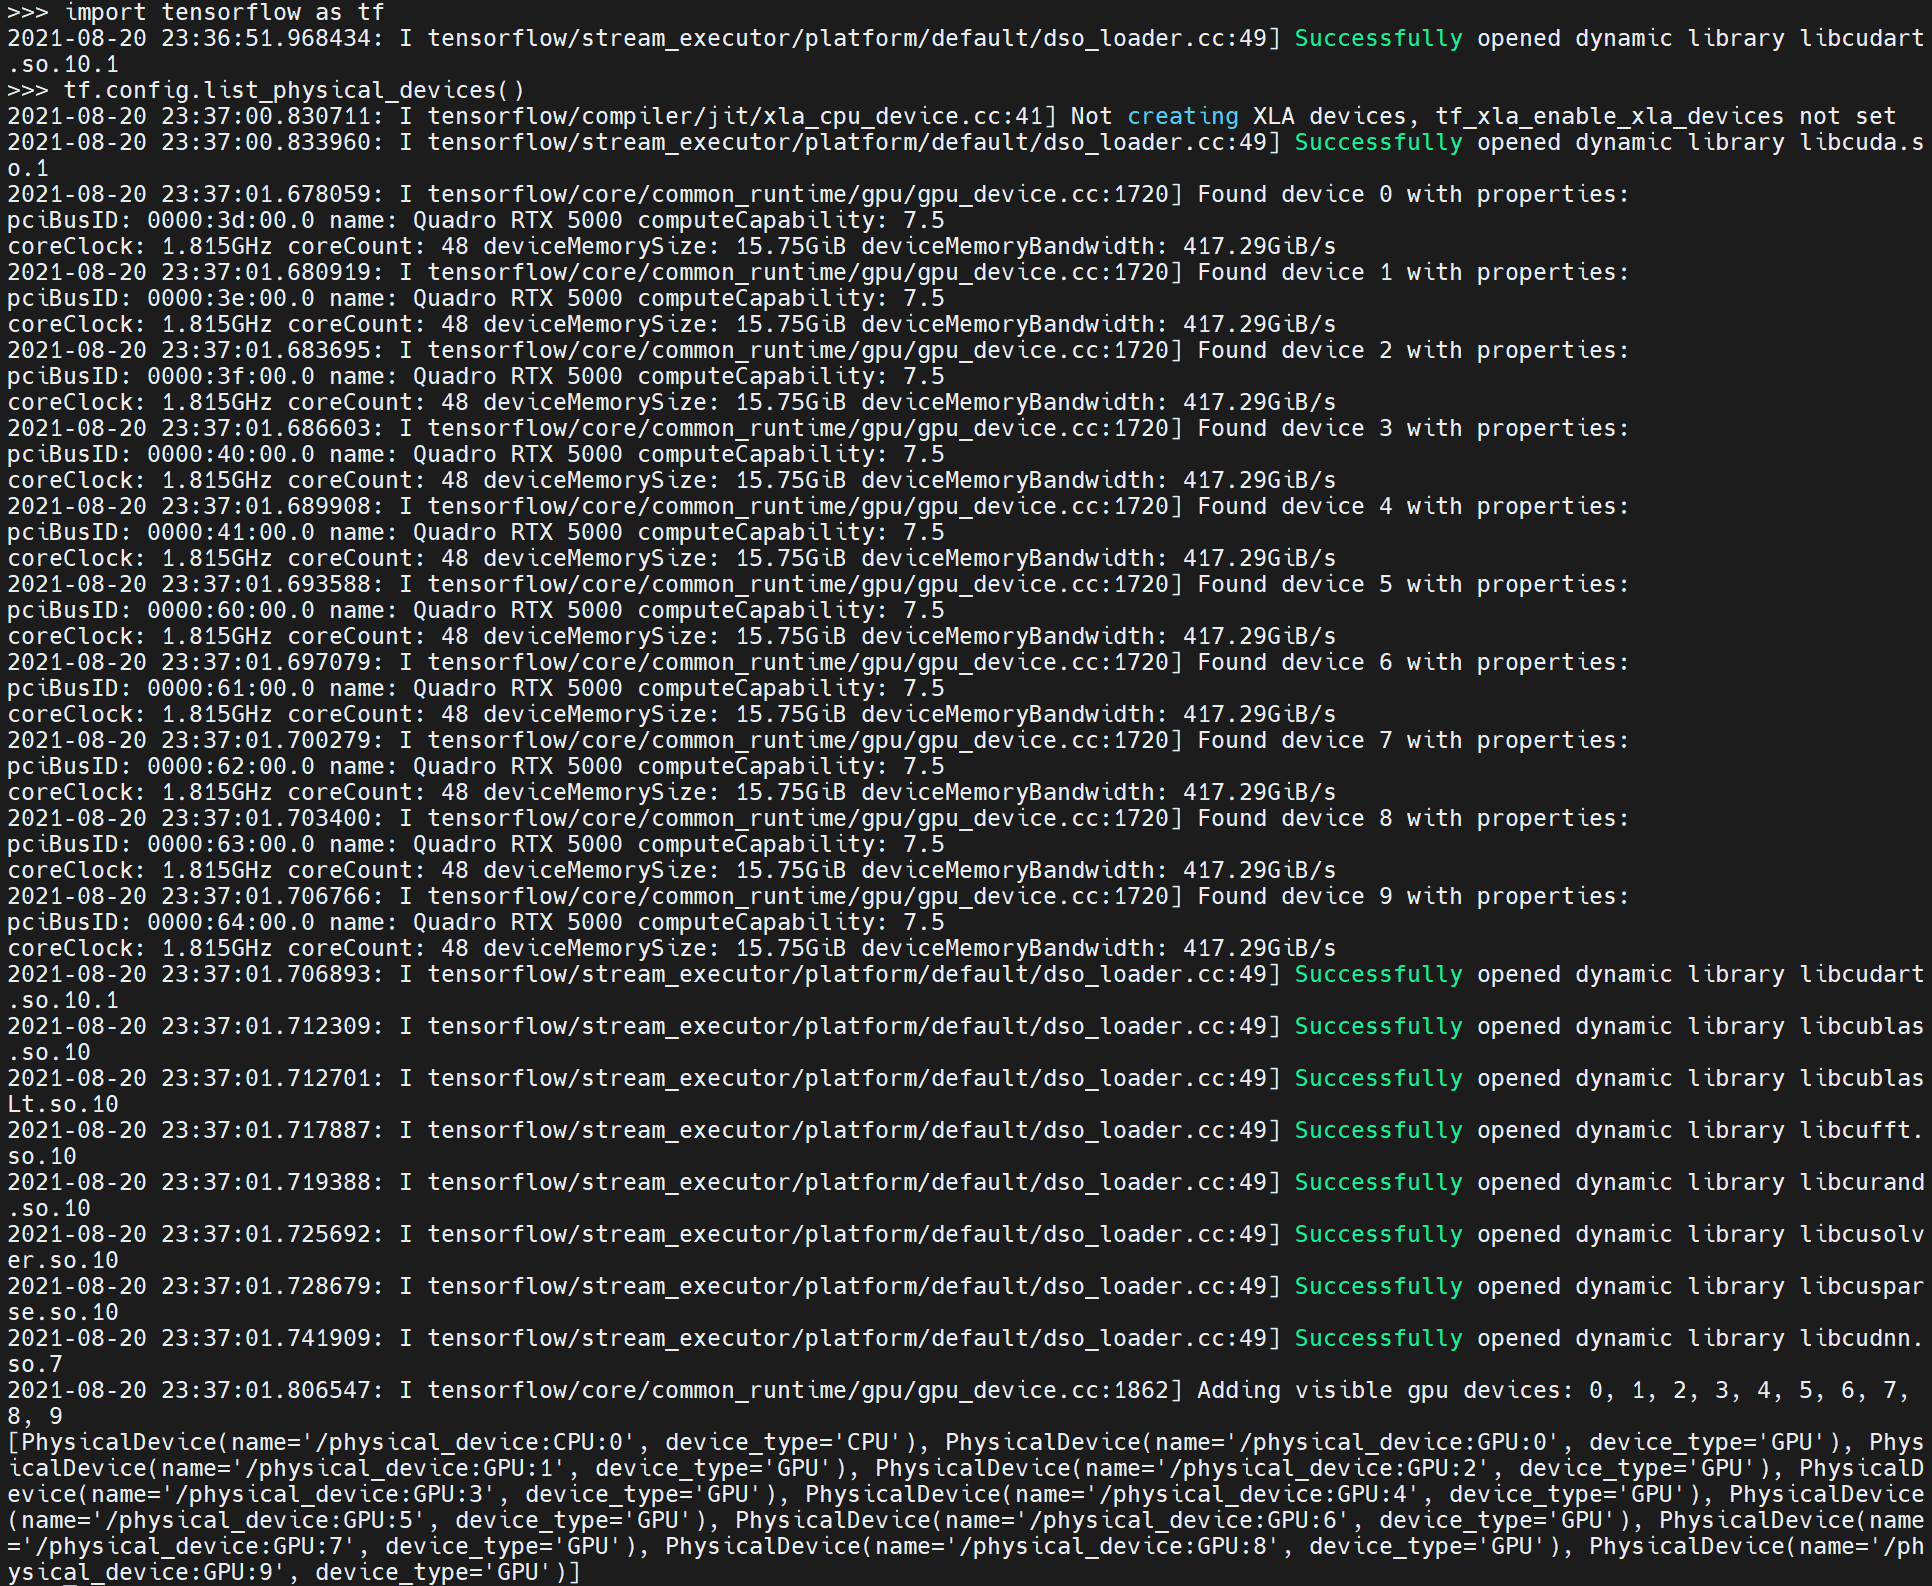Click the 'import tensorflow as tf' command line
This screenshot has height=1586, width=1932.
coord(225,12)
